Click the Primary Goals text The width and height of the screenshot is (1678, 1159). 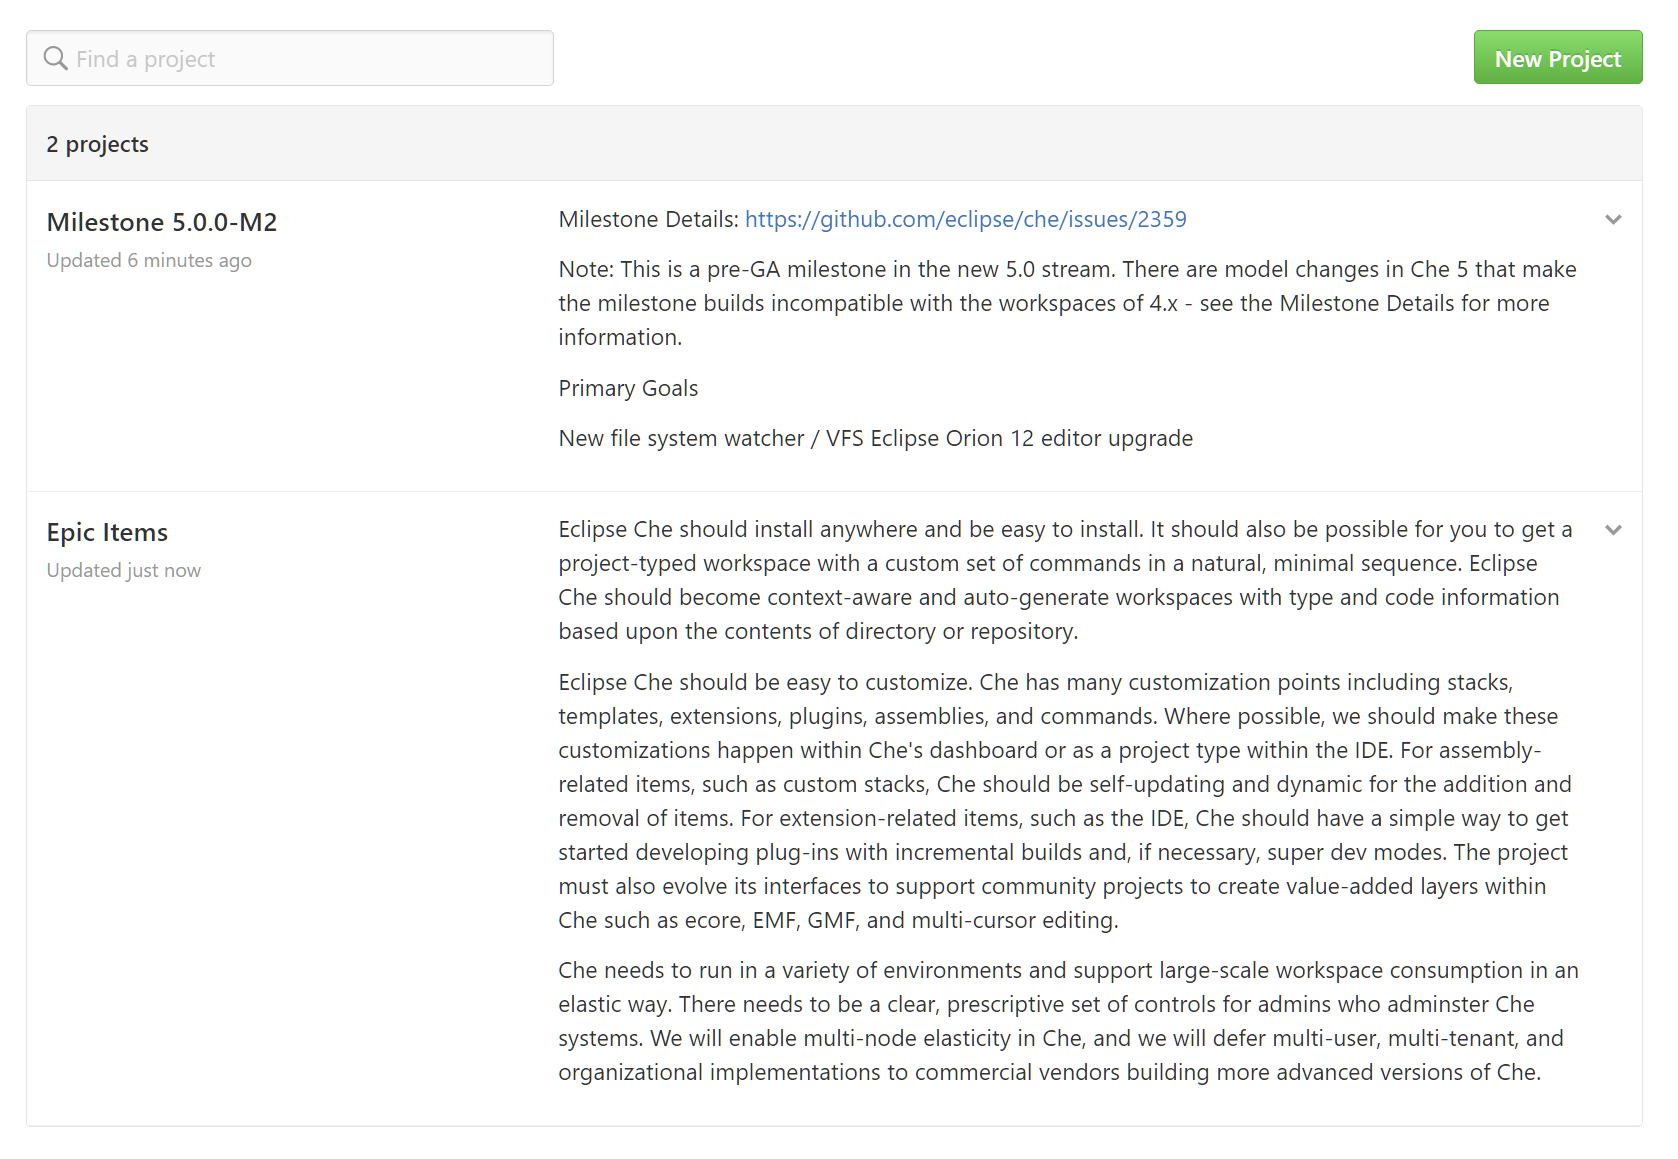click(628, 388)
